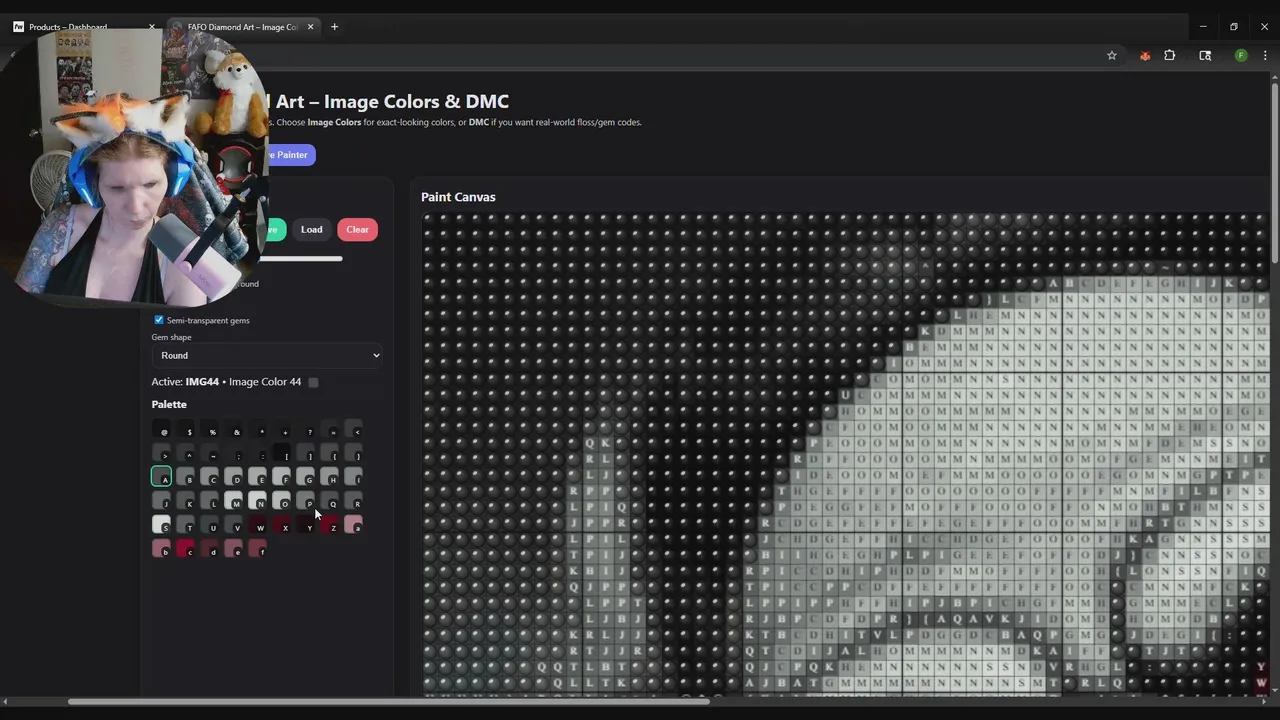This screenshot has width=1280, height=720.
Task: Select palette swatch with ^ symbol
Action: click(185, 452)
